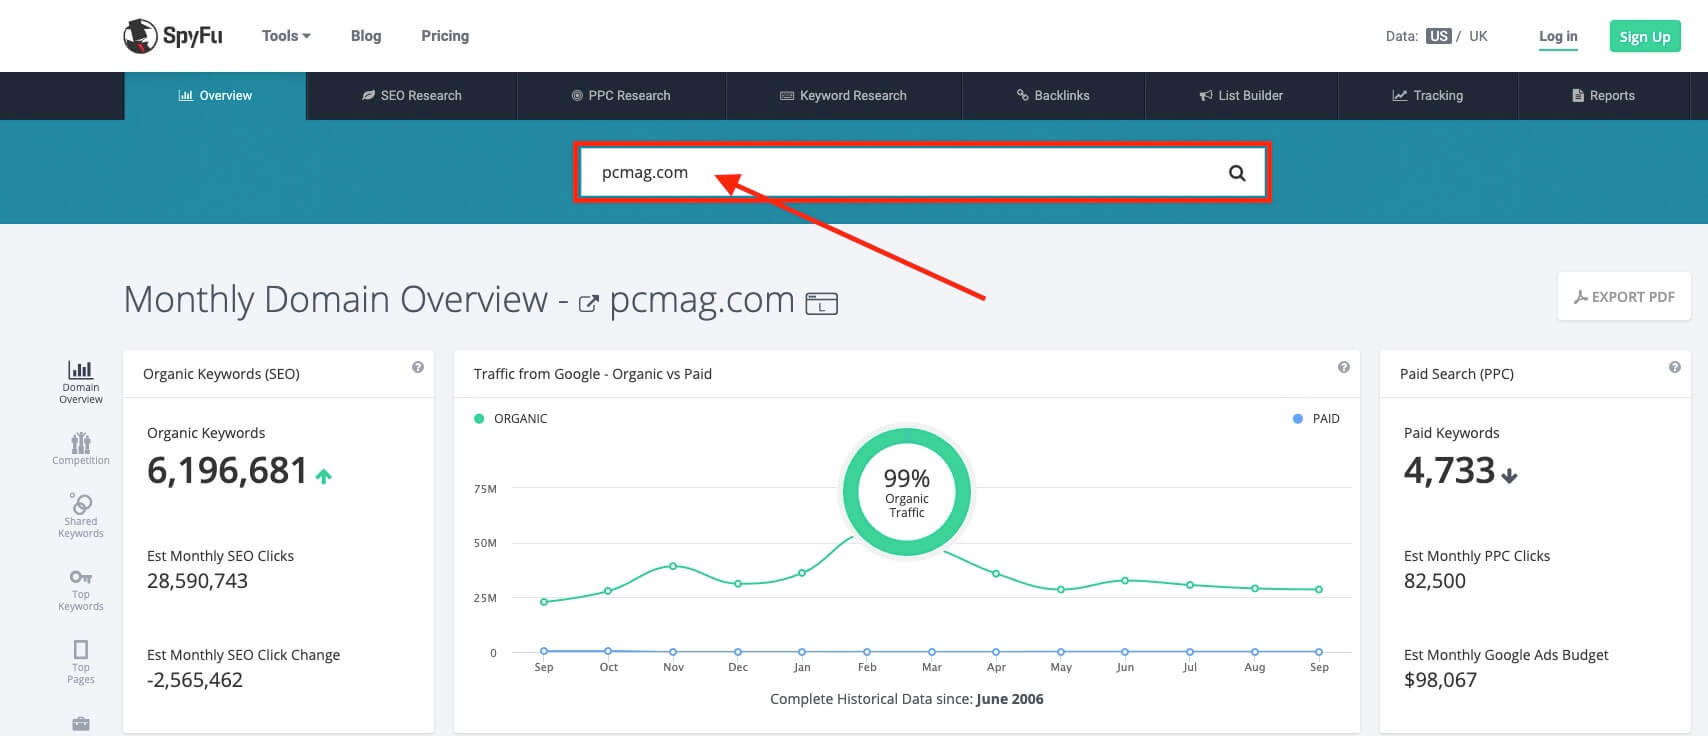The image size is (1708, 736).
Task: Click the Log in link
Action: (x=1557, y=37)
